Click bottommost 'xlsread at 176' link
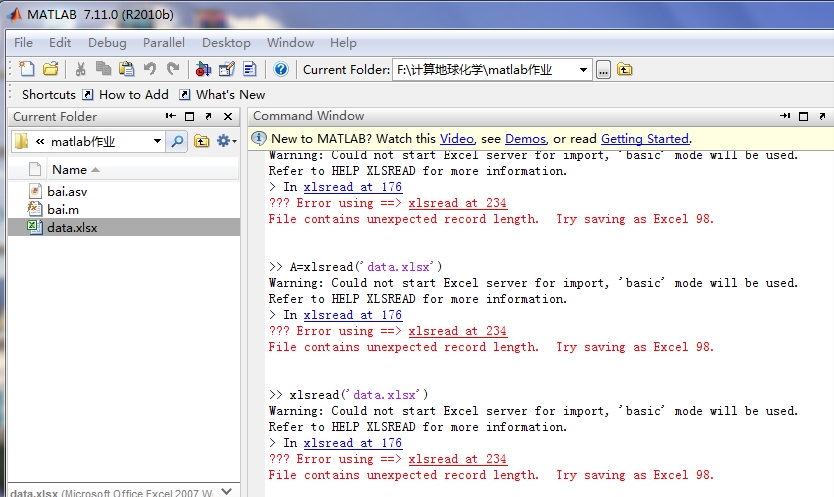 [353, 443]
